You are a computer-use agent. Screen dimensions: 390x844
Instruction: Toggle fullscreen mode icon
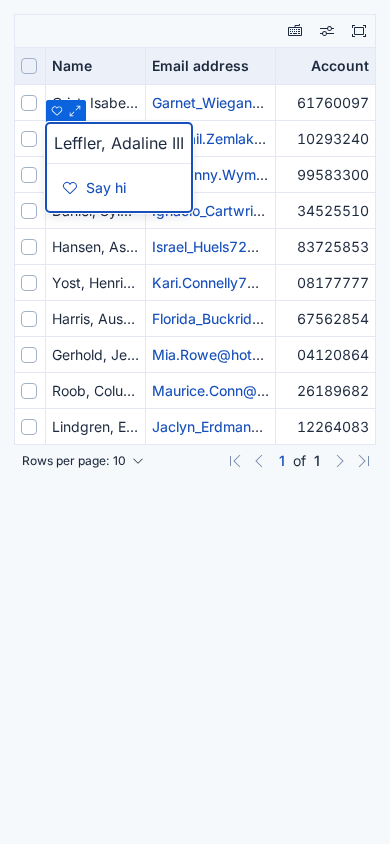click(359, 31)
